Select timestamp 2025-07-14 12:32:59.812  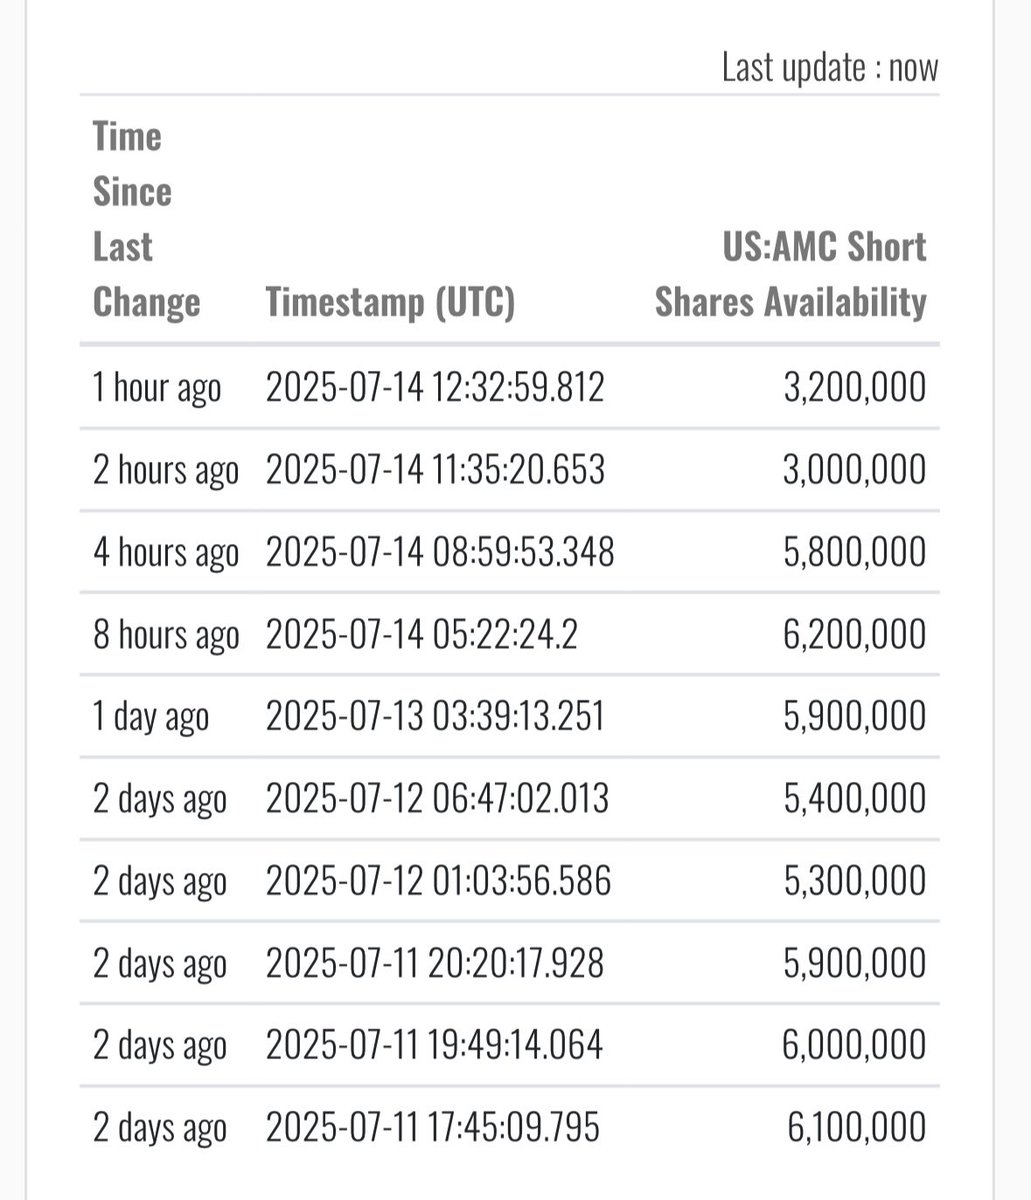point(435,387)
